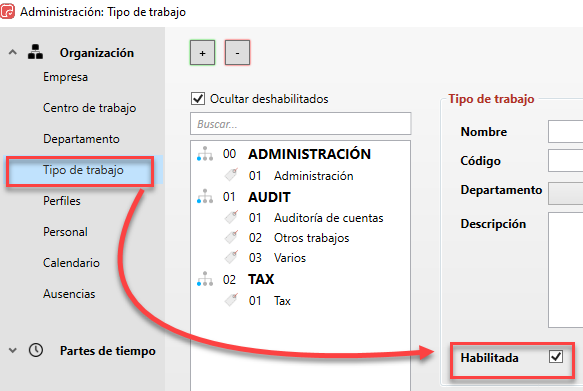Click the tag icon next to Varios
The image size is (583, 391).
tap(231, 258)
